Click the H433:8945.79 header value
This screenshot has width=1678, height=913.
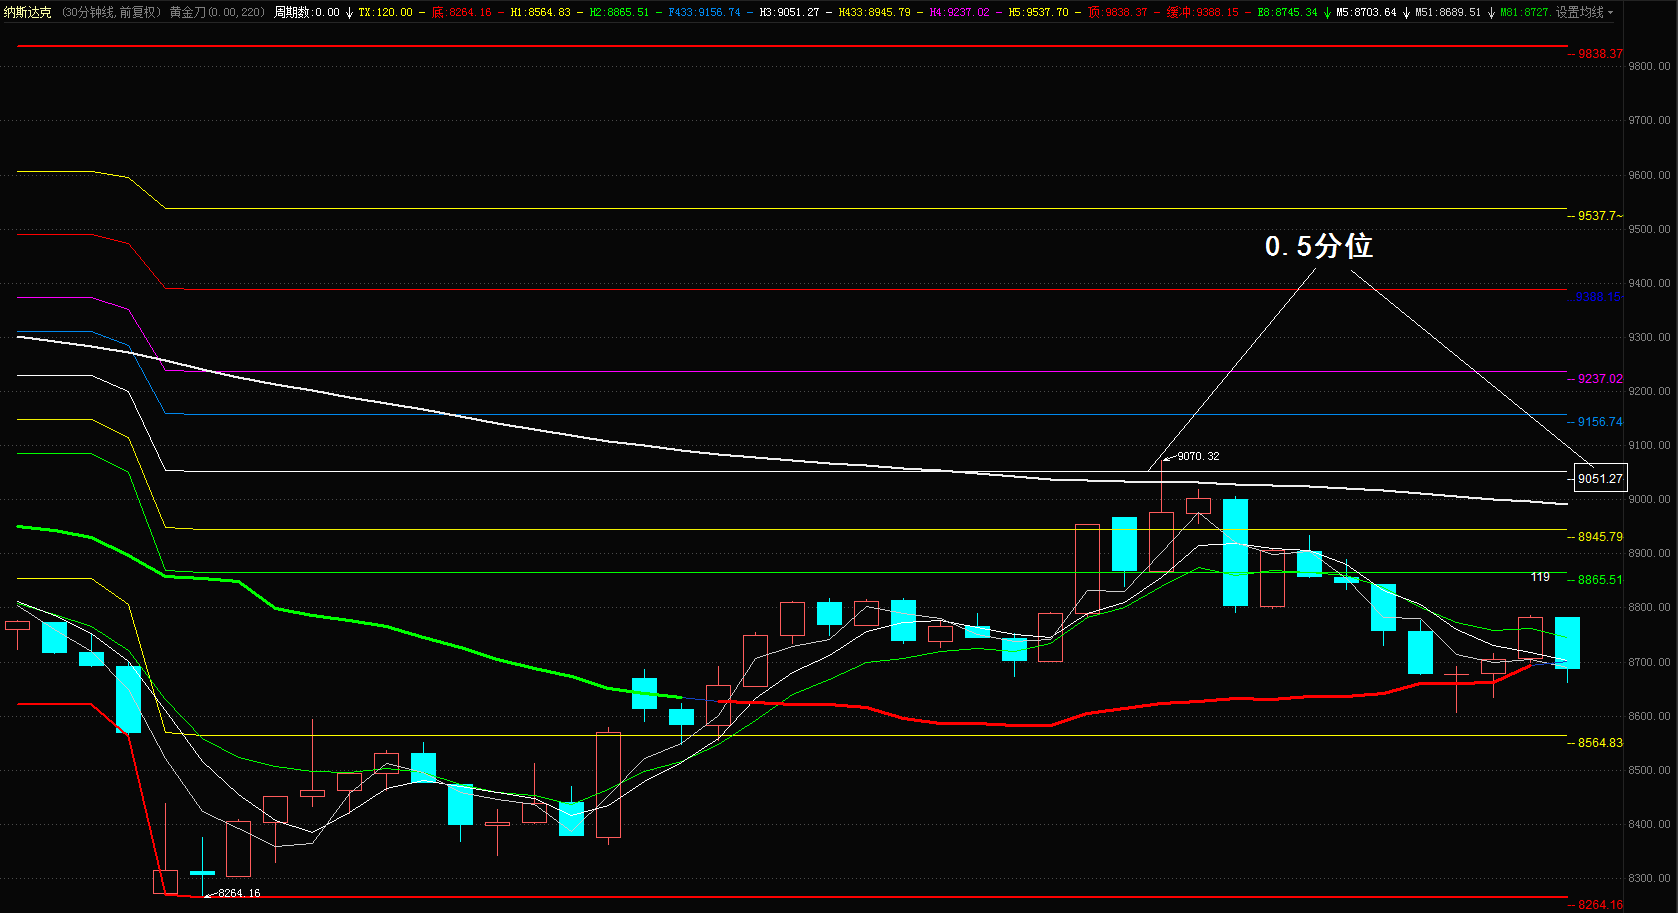[874, 12]
